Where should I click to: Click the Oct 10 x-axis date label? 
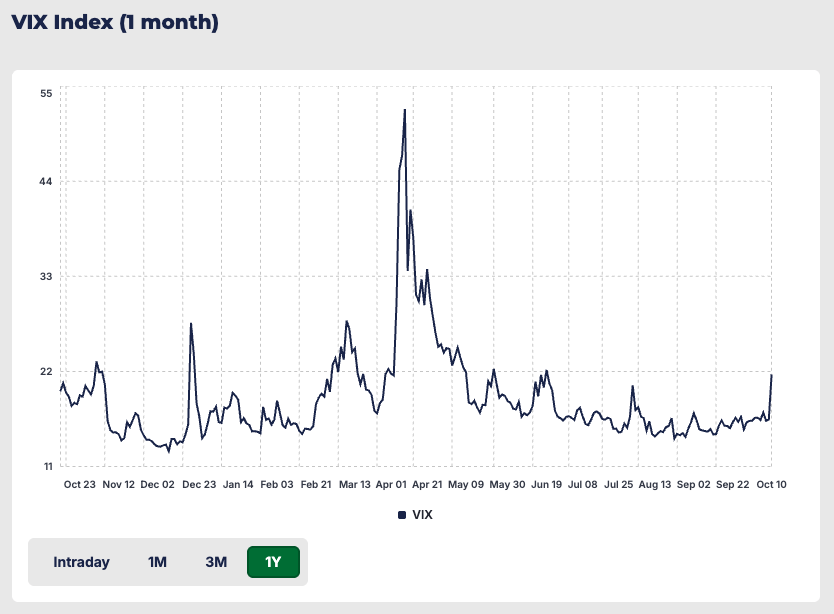coord(771,484)
